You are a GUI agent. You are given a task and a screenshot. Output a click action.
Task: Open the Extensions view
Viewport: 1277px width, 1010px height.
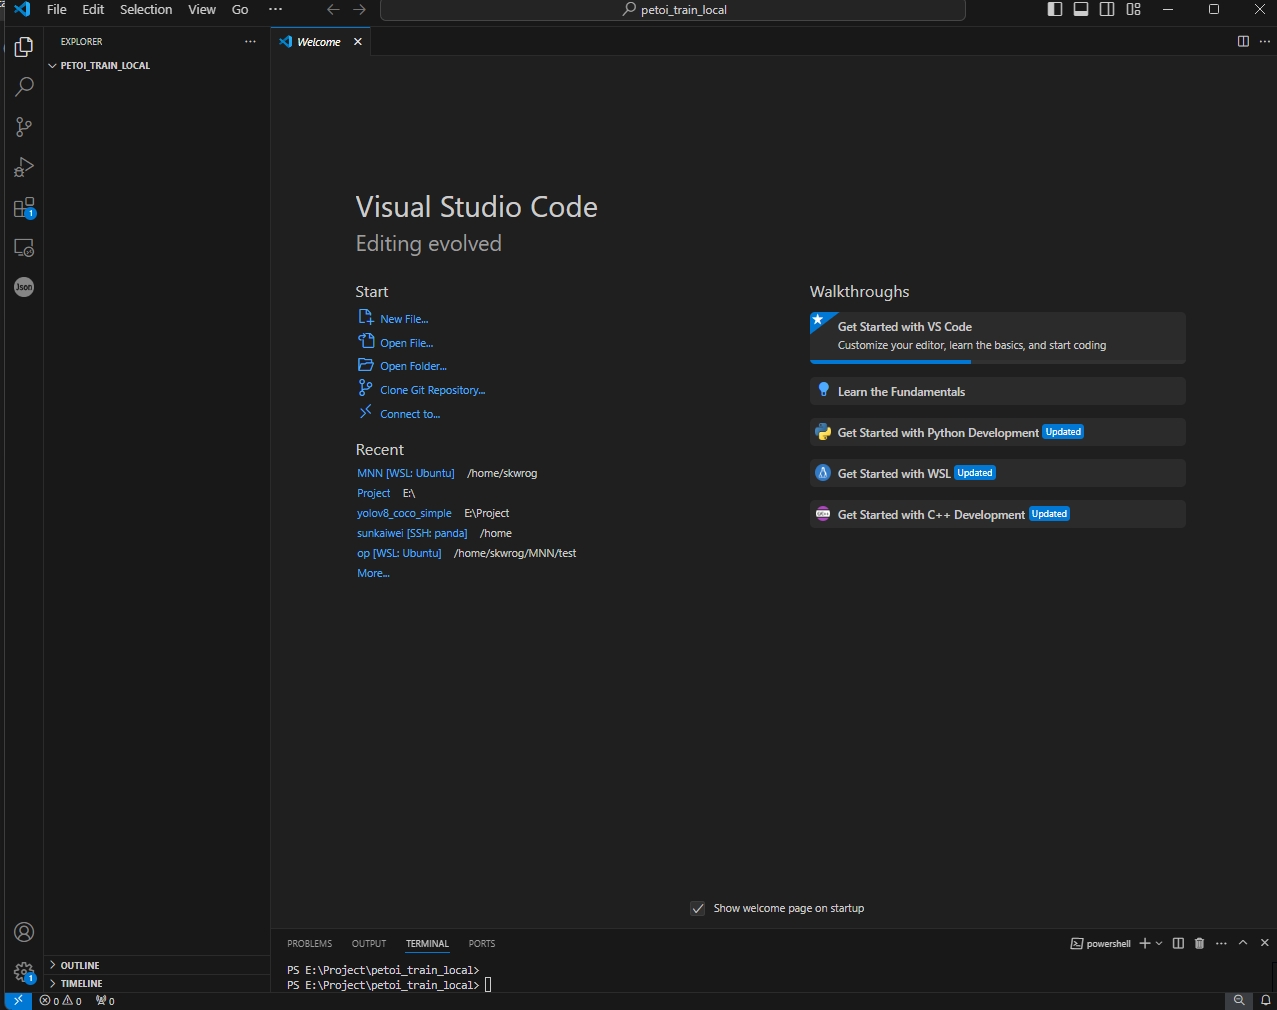pos(24,208)
